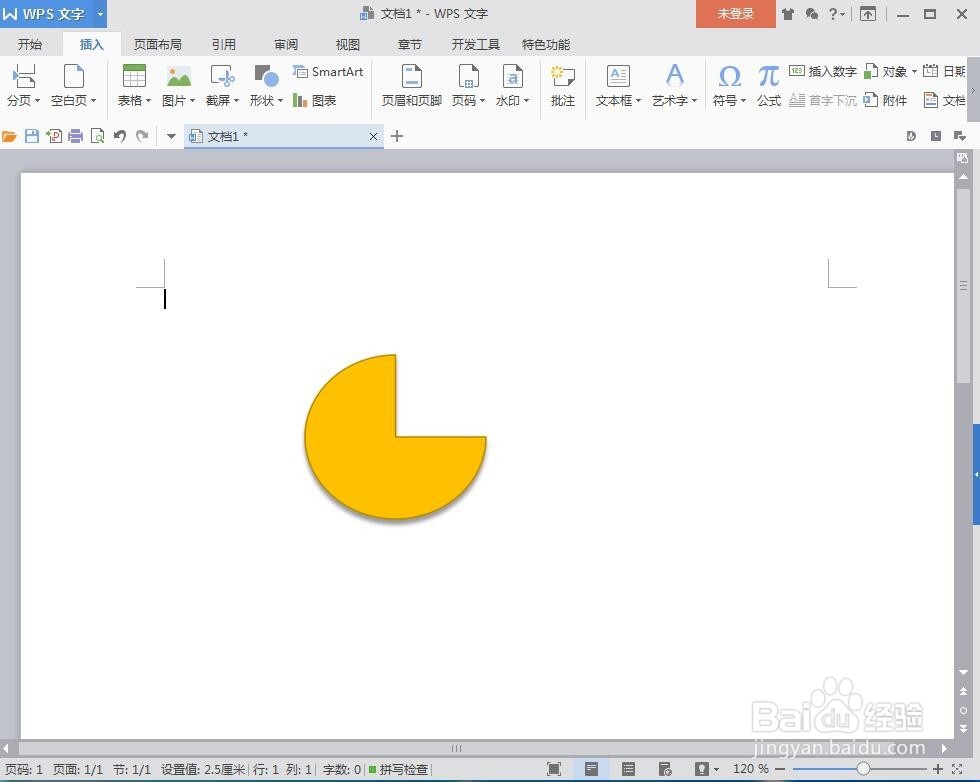Switch to the 视图 tab
980x782 pixels.
coord(348,44)
